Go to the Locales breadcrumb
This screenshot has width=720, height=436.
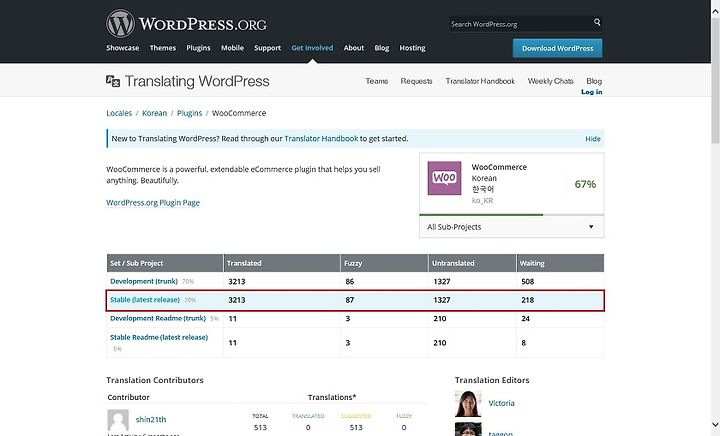(119, 113)
